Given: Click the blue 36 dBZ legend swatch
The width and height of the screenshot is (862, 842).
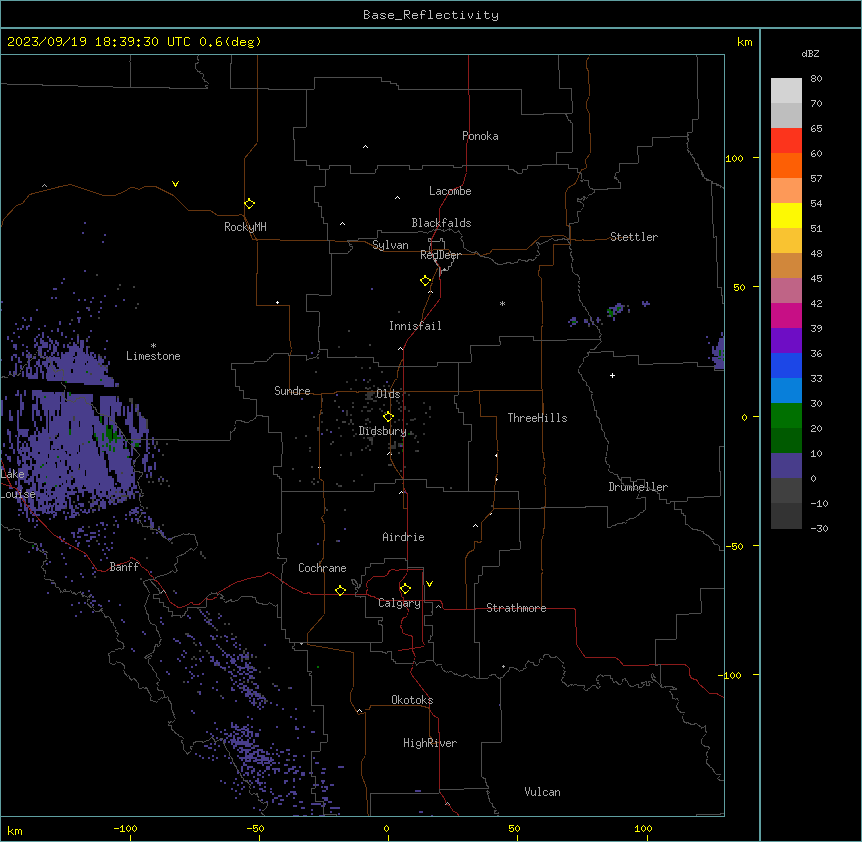Looking at the screenshot, I should [x=786, y=365].
